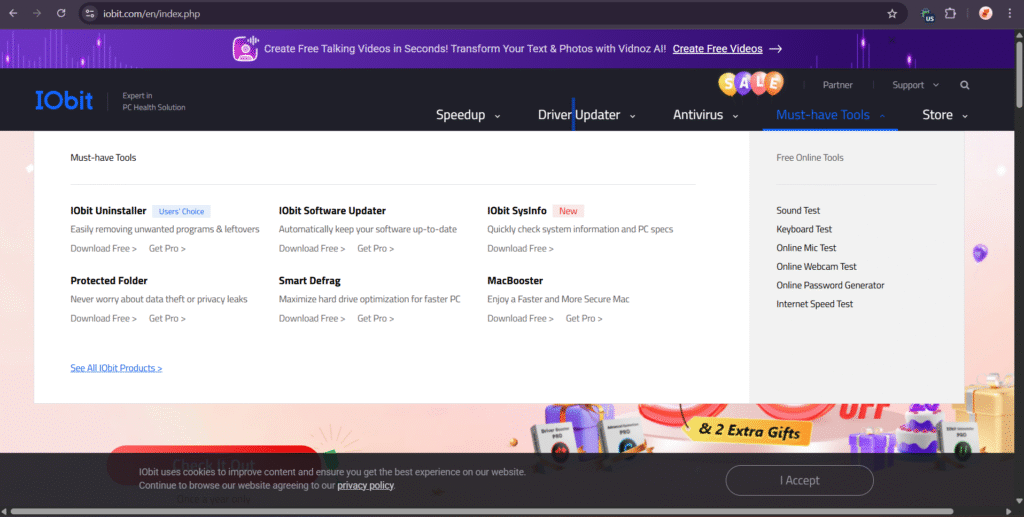Viewport: 1024px width, 517px height.
Task: Open the site search magnifier icon
Action: point(965,85)
